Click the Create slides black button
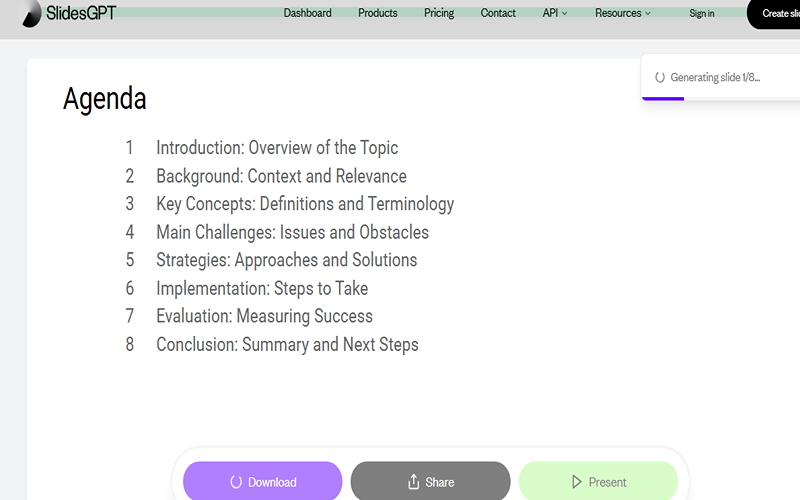Viewport: 800px width, 500px height. 774,14
